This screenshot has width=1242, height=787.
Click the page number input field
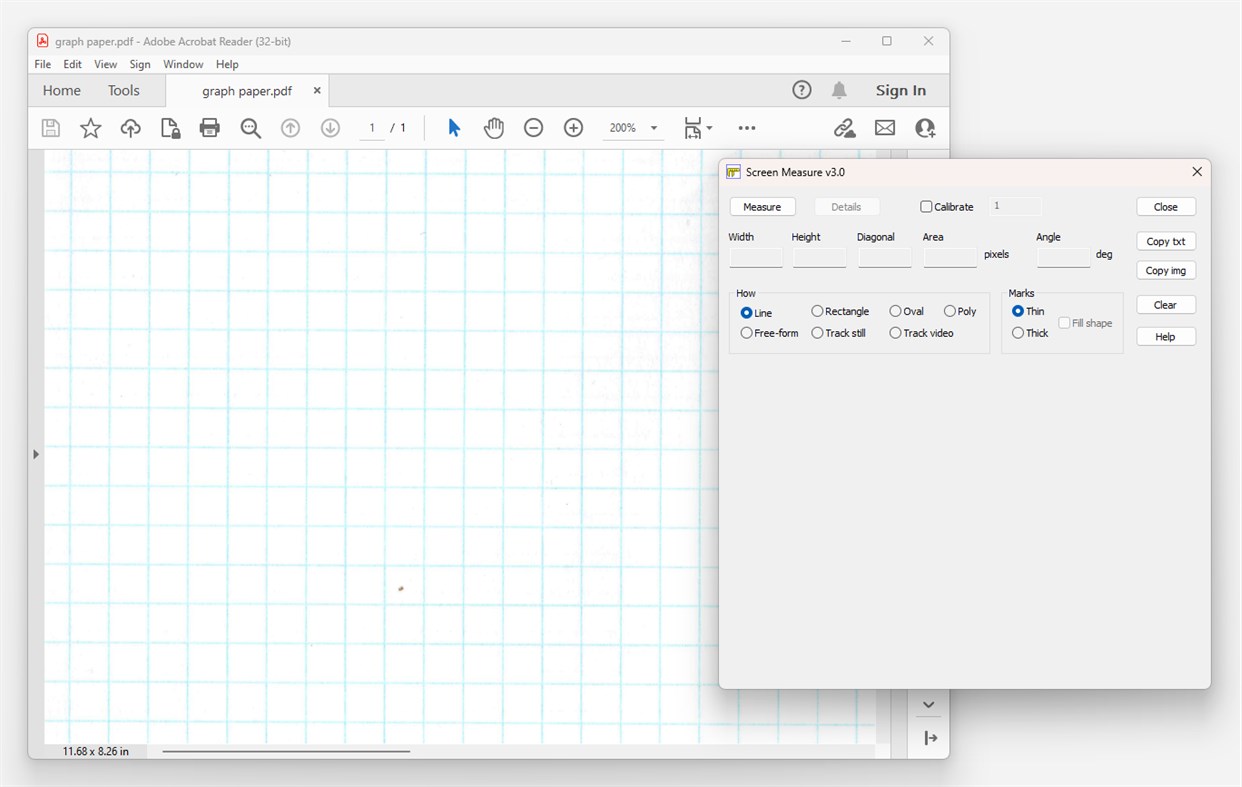click(371, 127)
